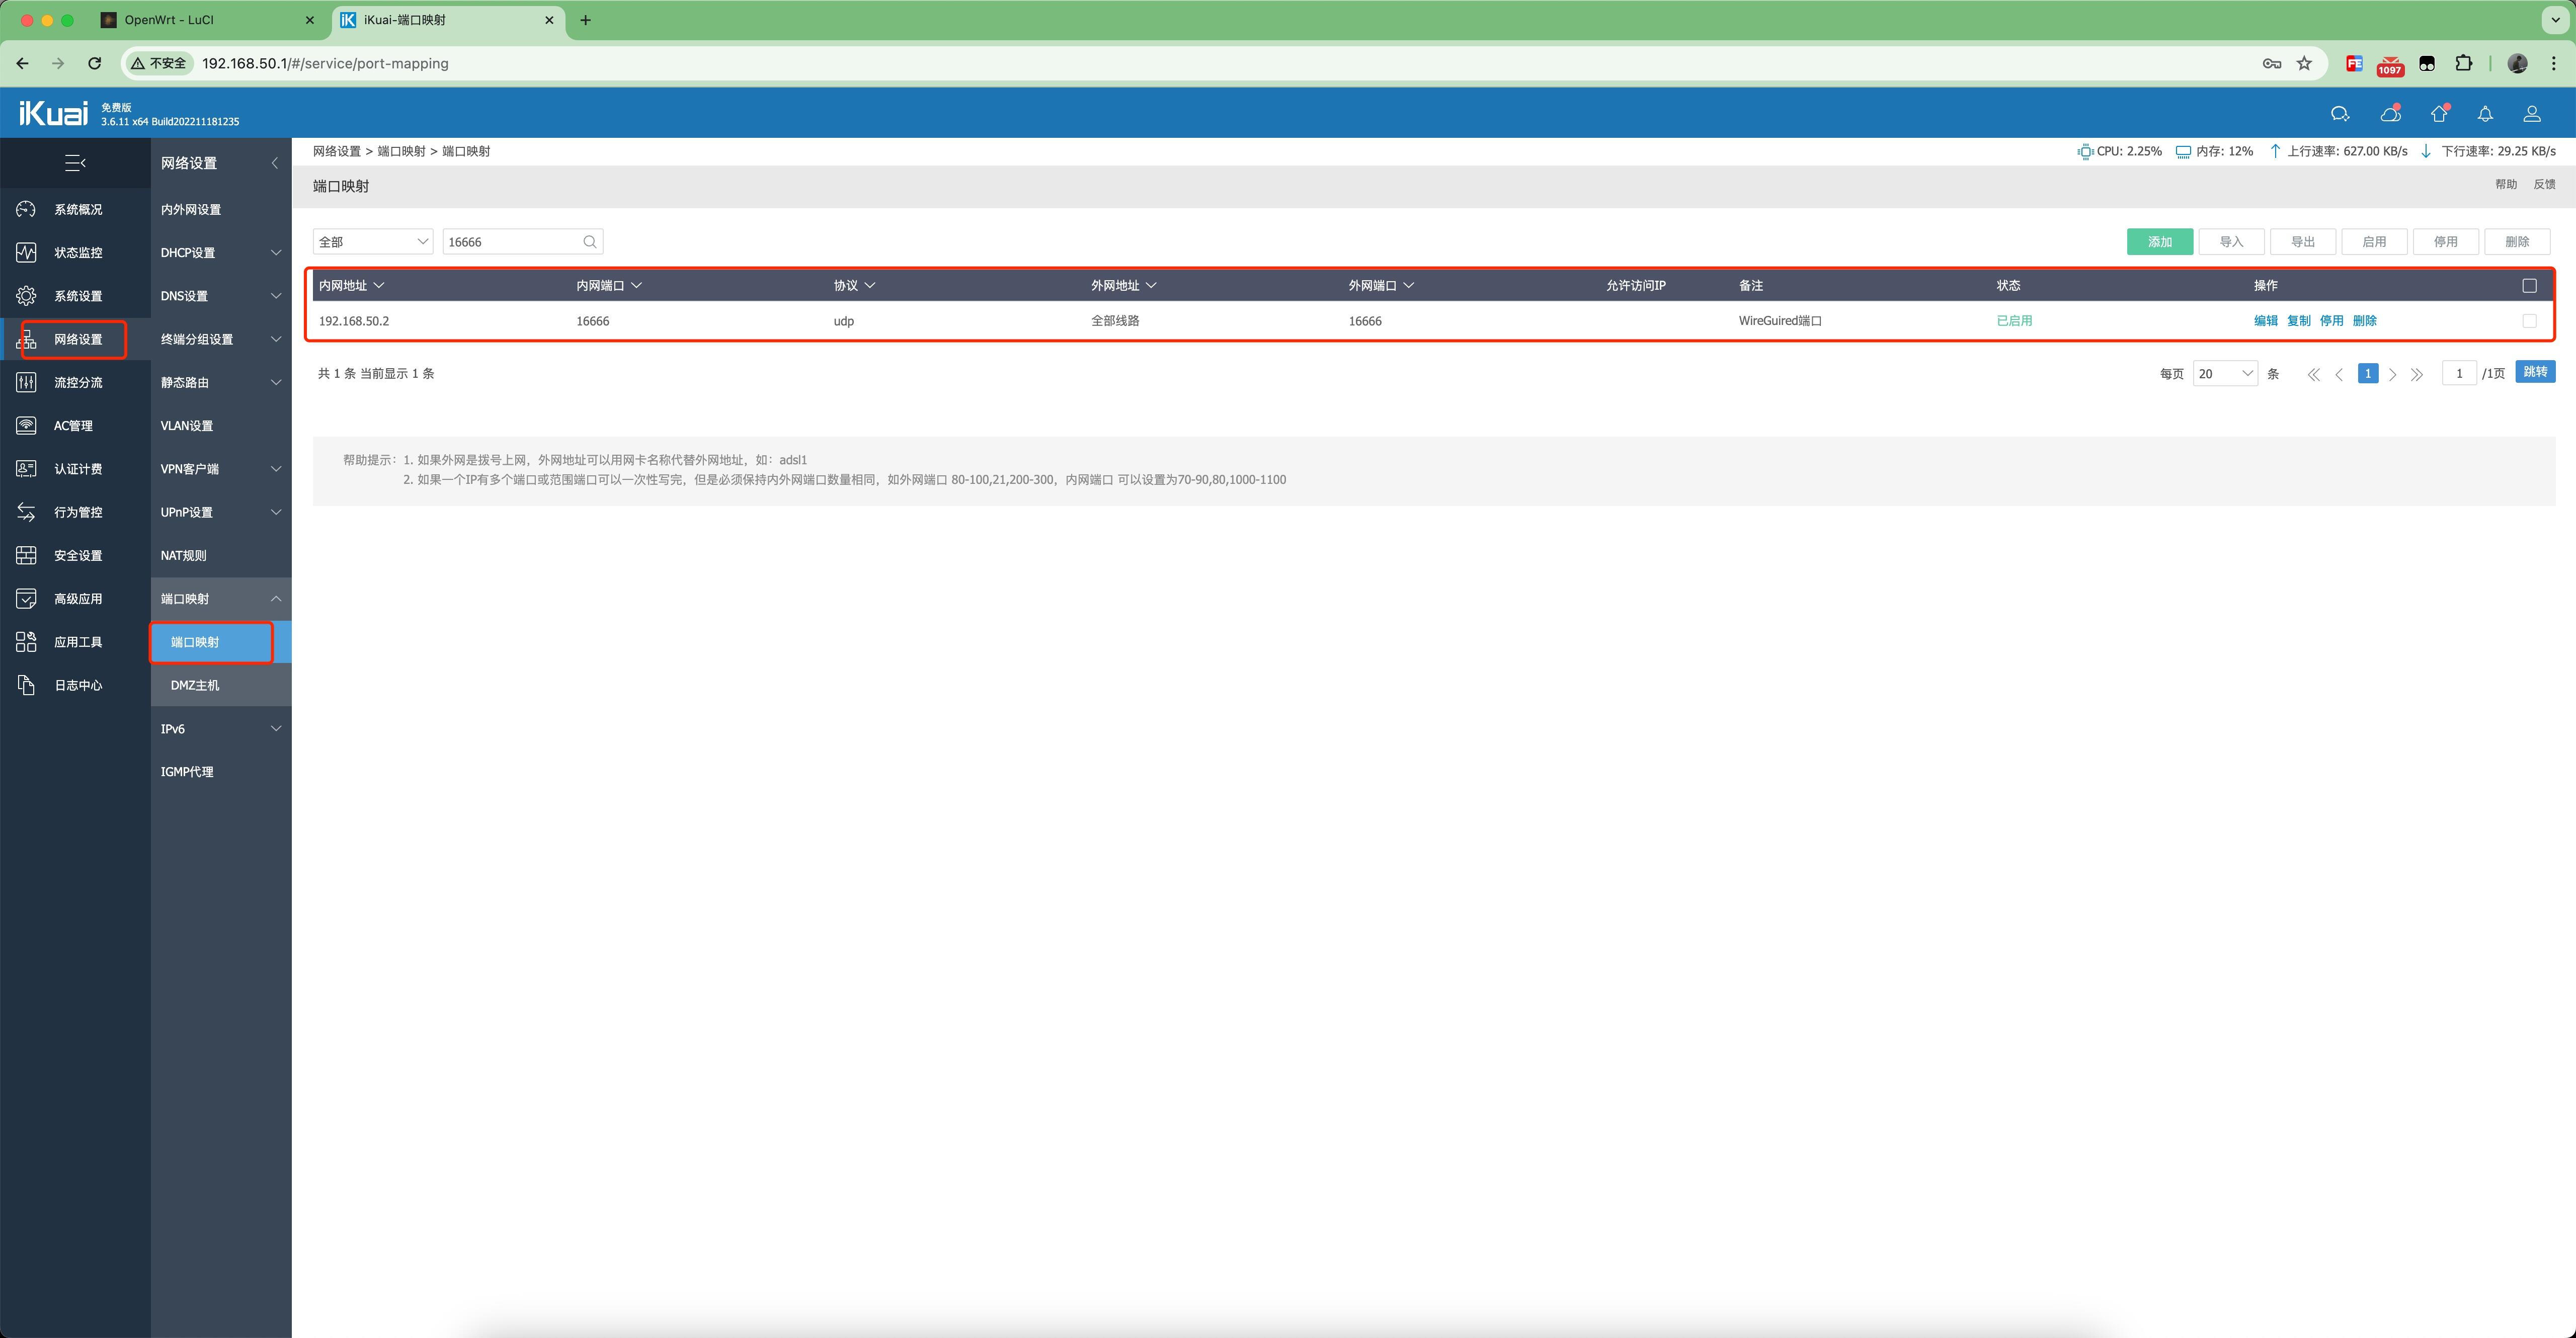Click the browser address bar URL
2576x1338 pixels.
325,63
